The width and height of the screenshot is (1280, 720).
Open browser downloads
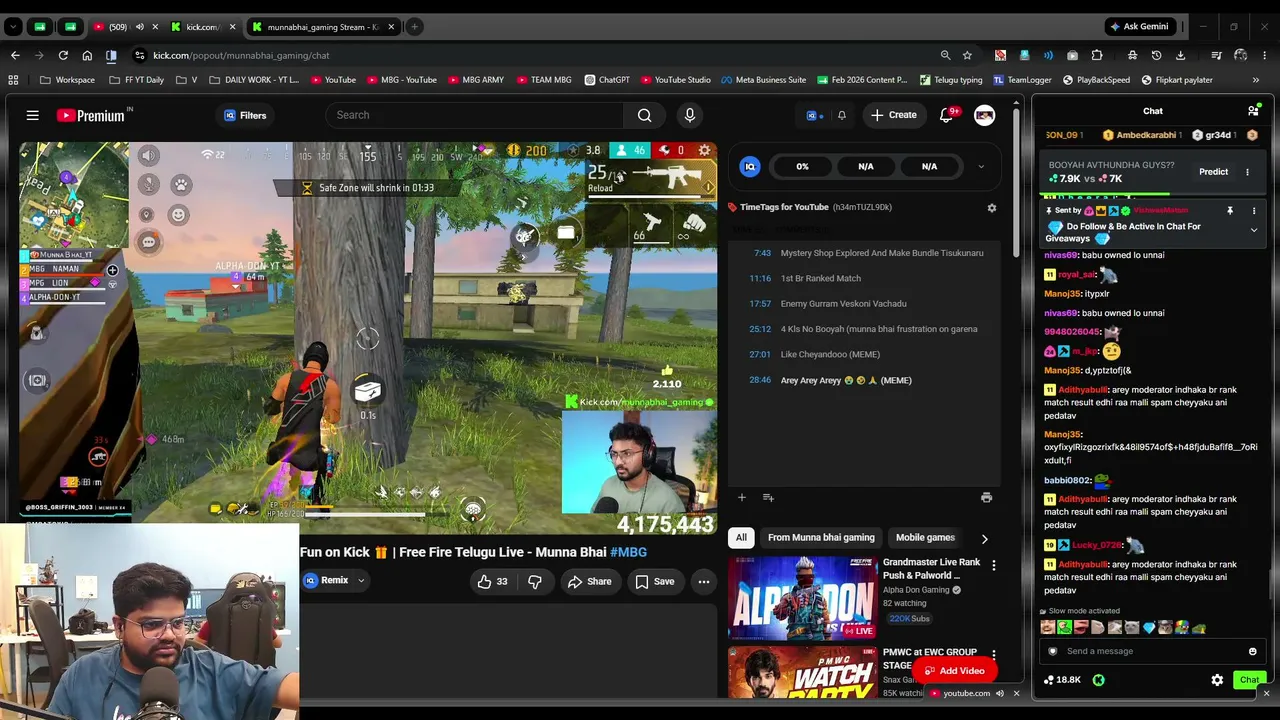click(x=1180, y=55)
